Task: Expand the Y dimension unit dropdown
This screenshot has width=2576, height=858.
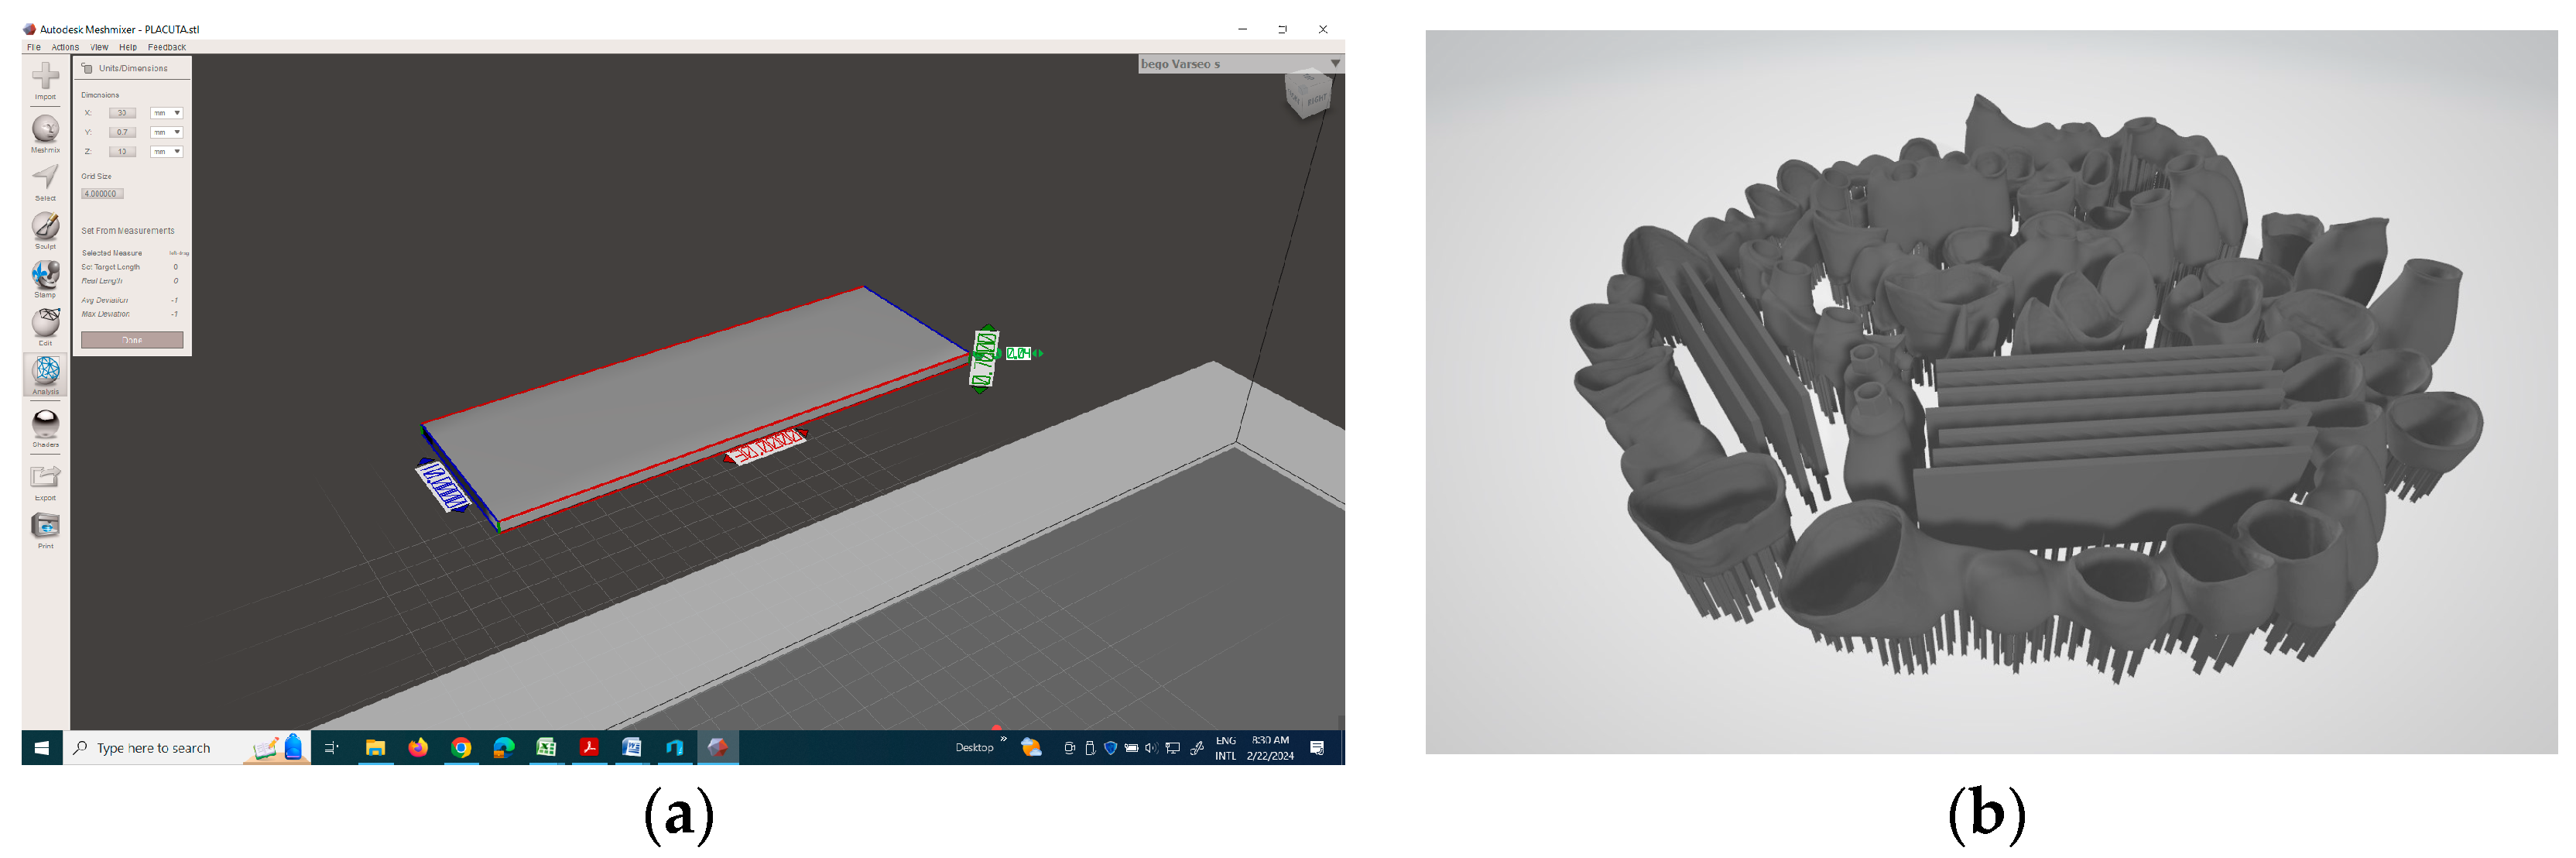Action: tap(166, 132)
